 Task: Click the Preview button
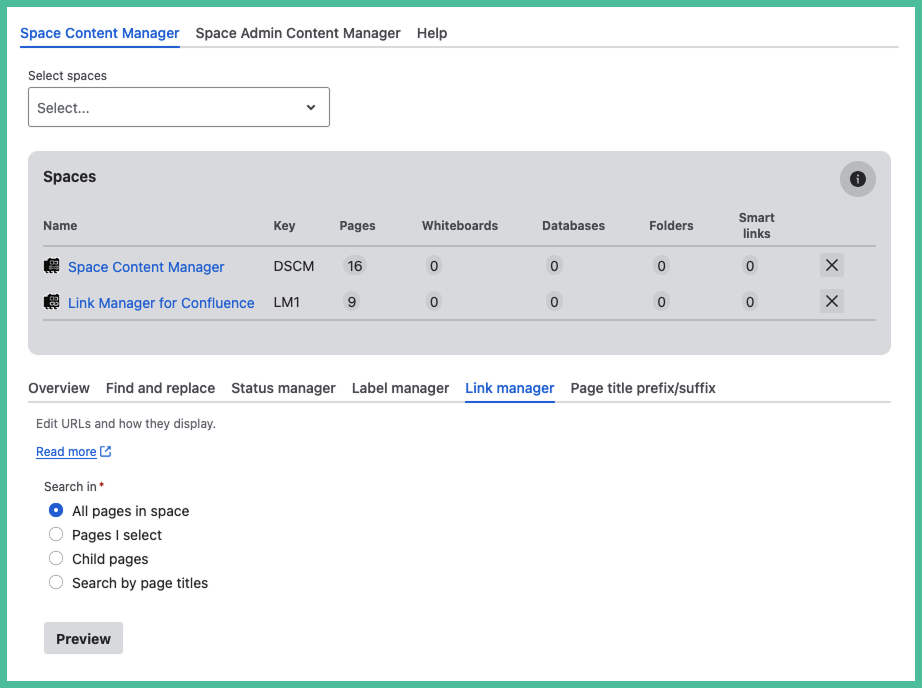[x=83, y=639]
